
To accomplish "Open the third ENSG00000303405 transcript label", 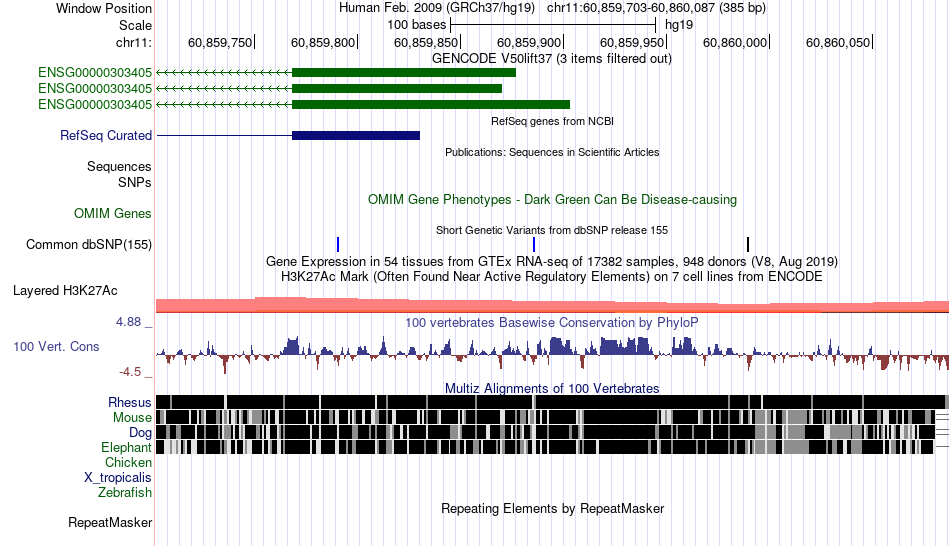I will click(95, 104).
